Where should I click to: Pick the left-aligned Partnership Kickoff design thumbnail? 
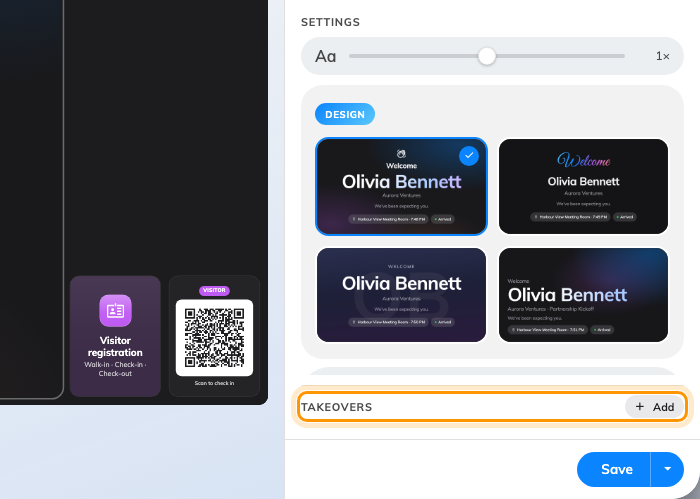[583, 295]
